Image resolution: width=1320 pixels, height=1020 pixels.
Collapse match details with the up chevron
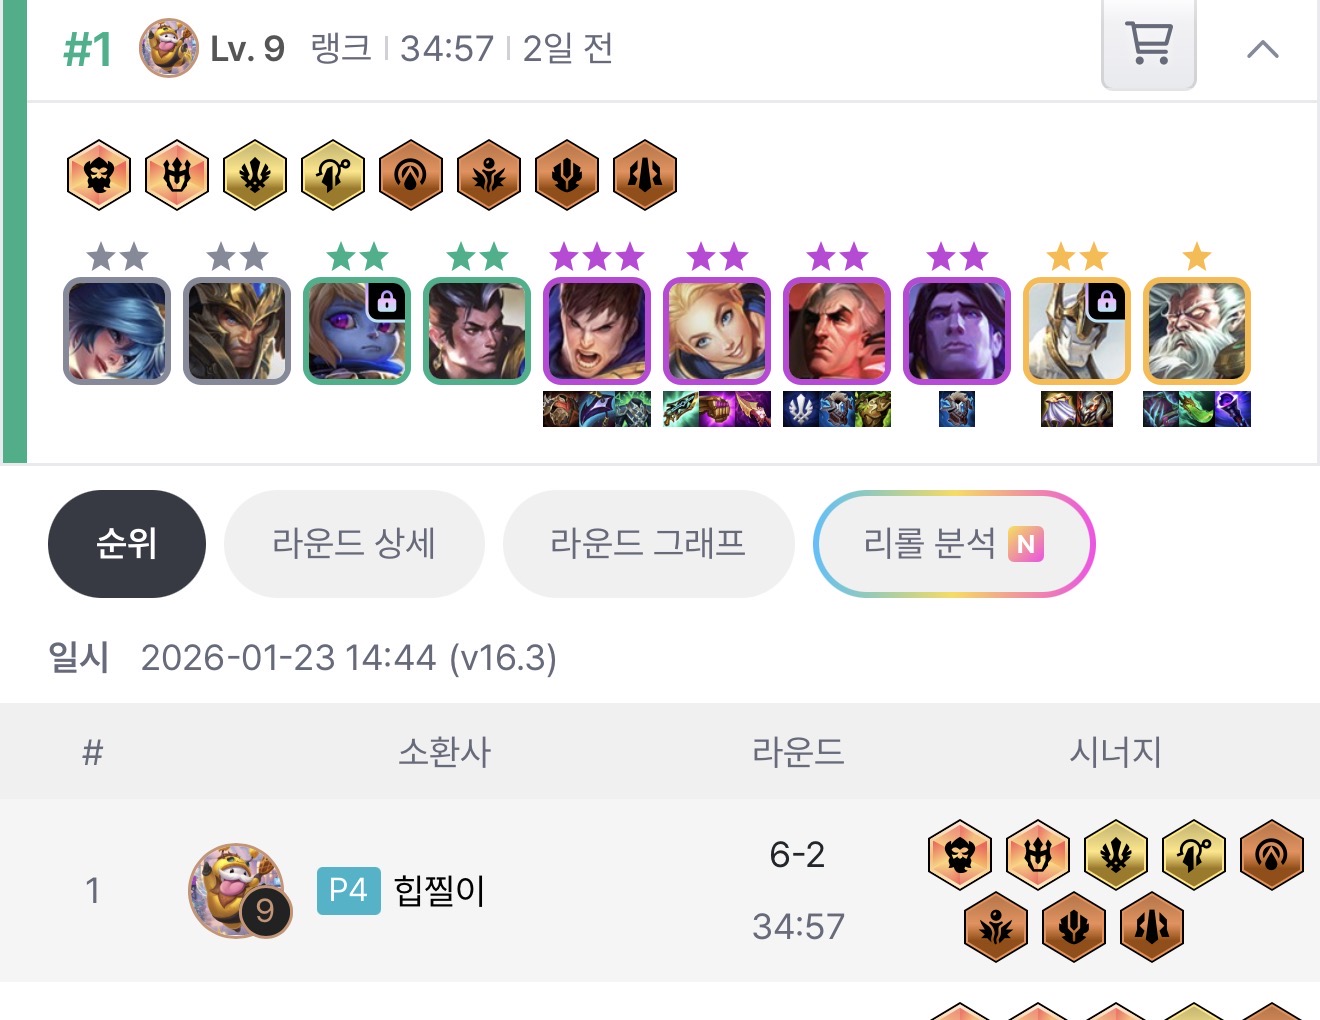pyautogui.click(x=1263, y=49)
